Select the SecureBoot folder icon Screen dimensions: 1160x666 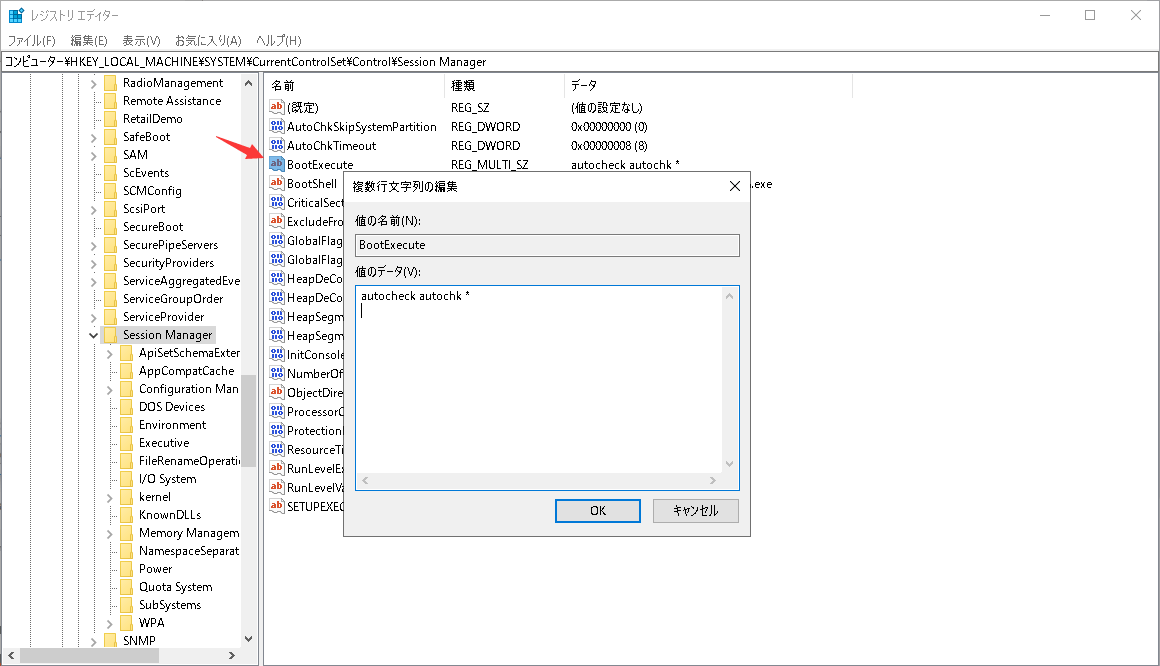pos(111,227)
